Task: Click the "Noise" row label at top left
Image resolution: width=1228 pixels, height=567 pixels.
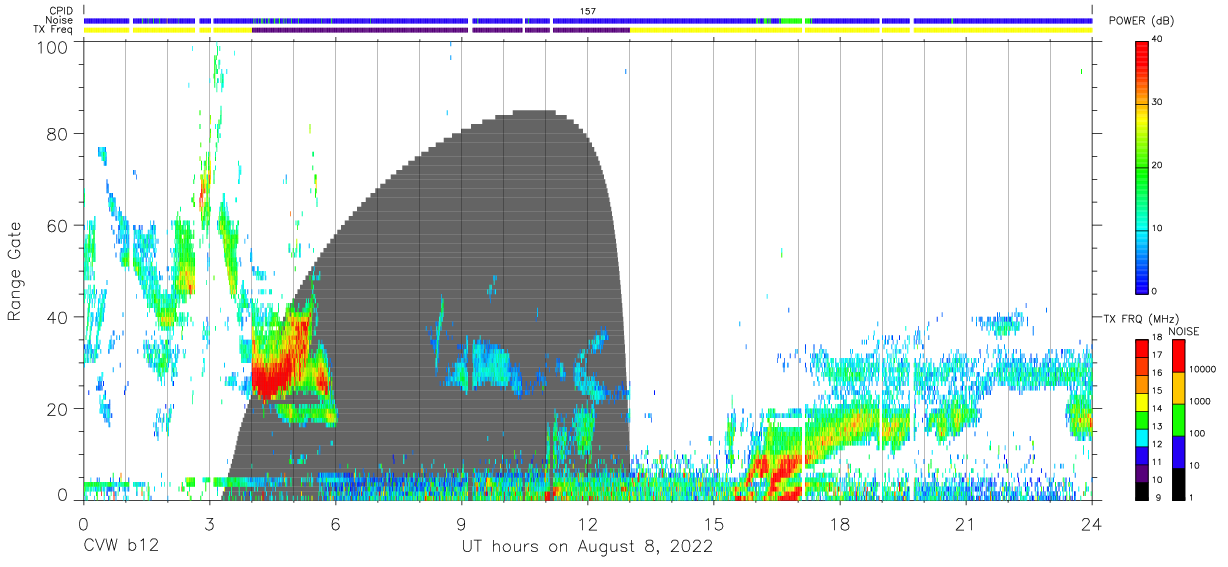Action: [61, 20]
